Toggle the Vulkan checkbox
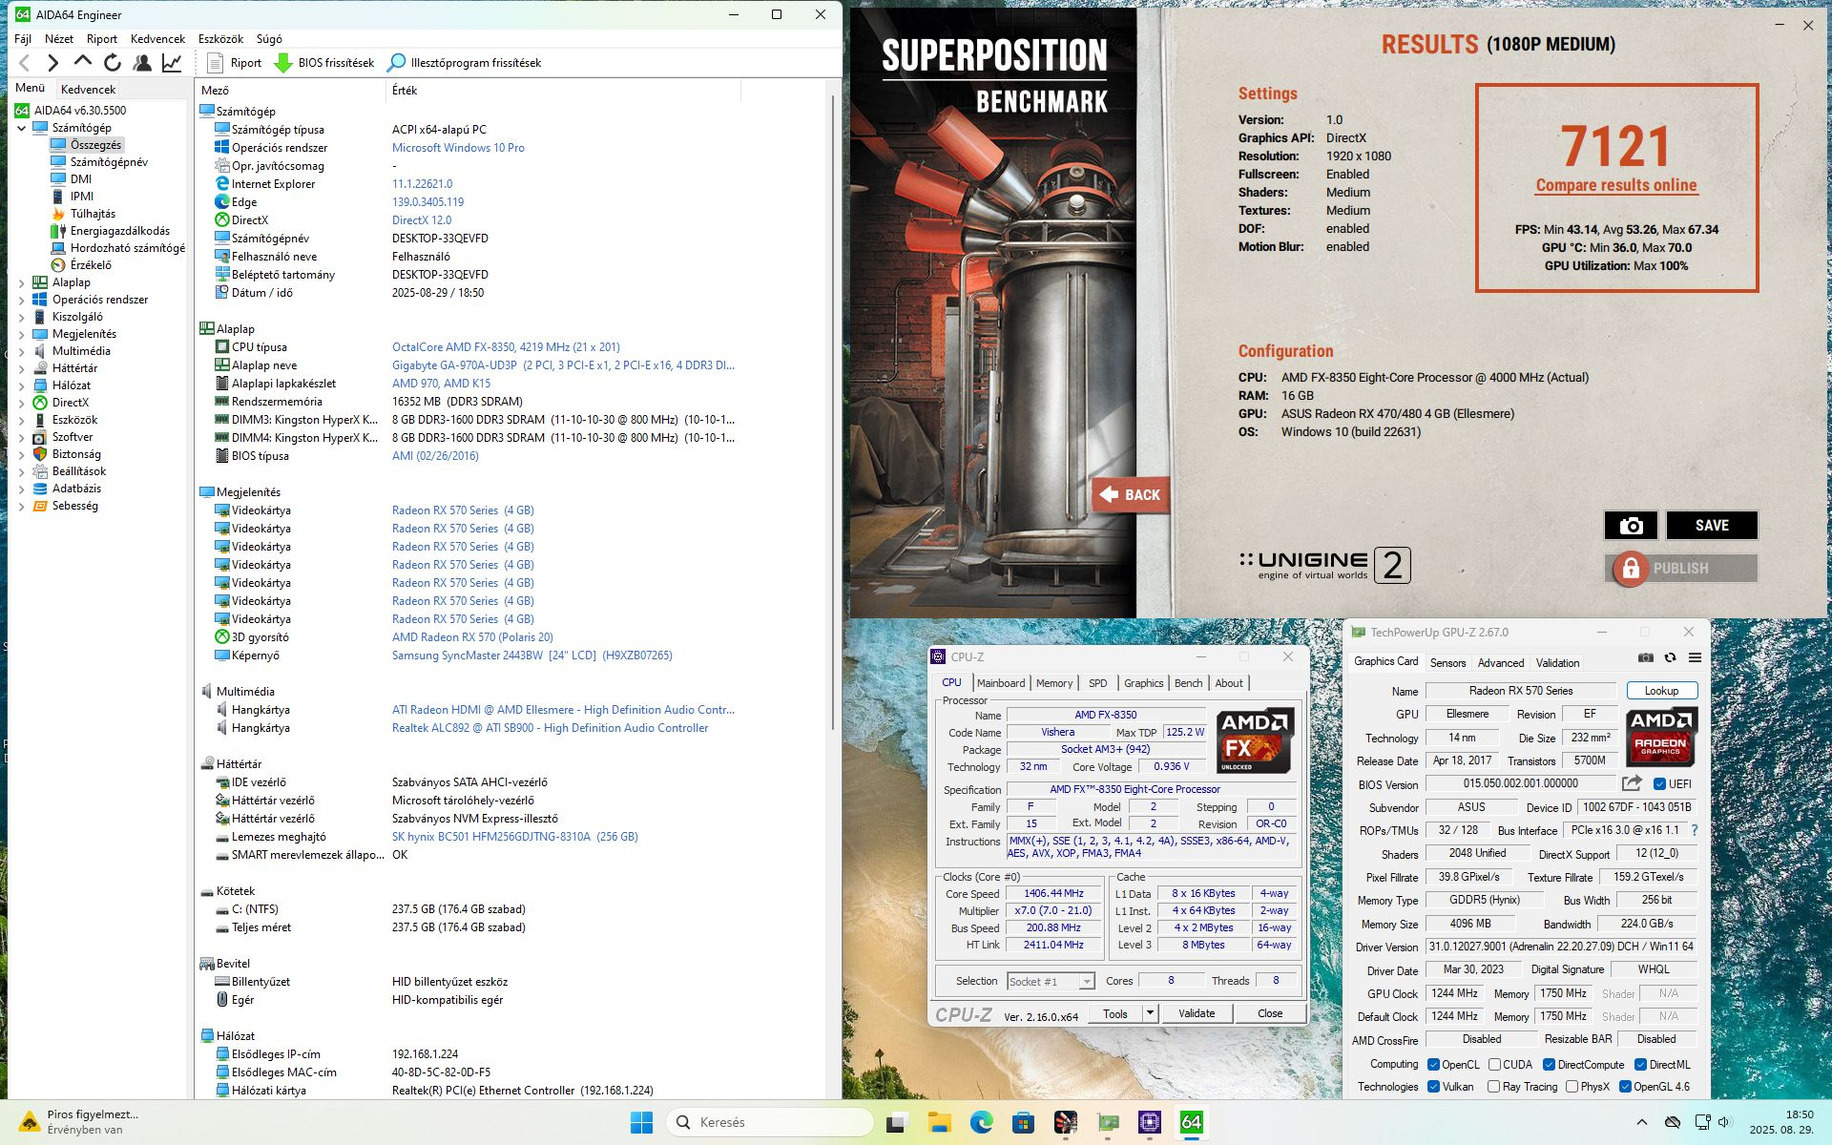This screenshot has width=1832, height=1145. click(1433, 1087)
